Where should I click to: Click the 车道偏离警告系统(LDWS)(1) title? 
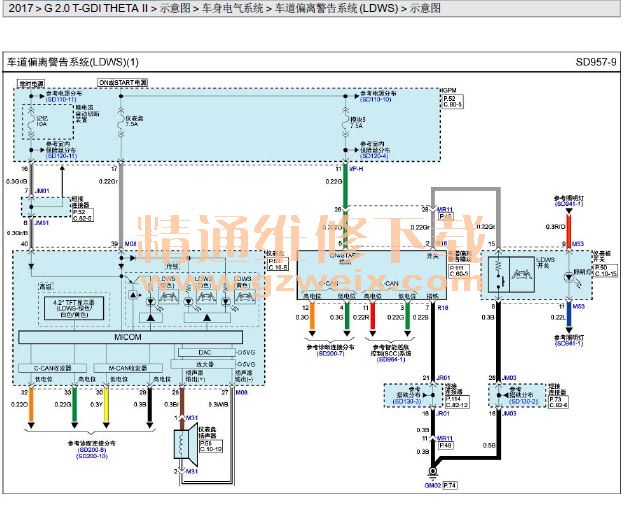(x=73, y=62)
